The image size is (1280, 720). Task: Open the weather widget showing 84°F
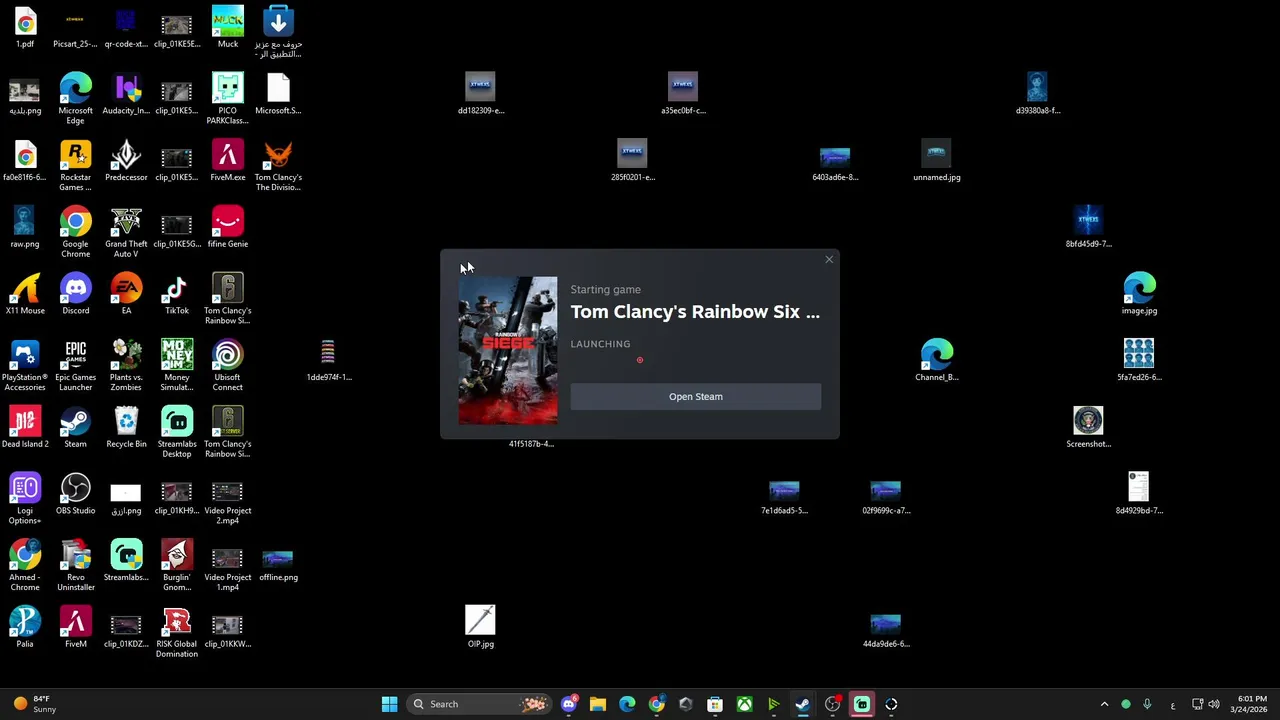point(33,704)
